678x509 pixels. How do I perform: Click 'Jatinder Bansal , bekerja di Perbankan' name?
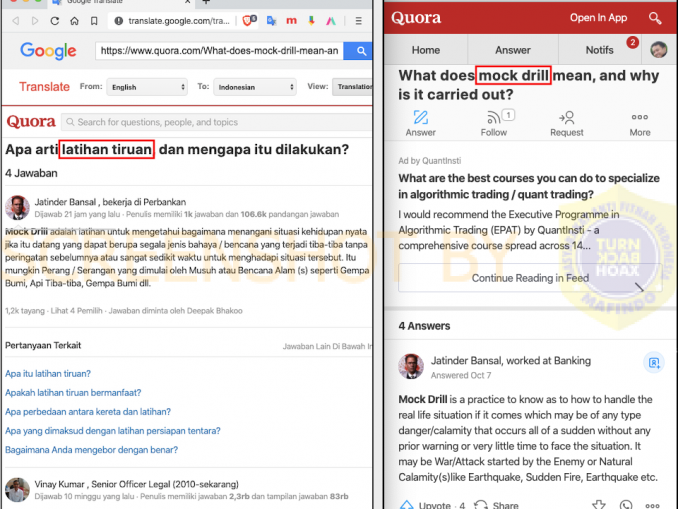coord(110,202)
